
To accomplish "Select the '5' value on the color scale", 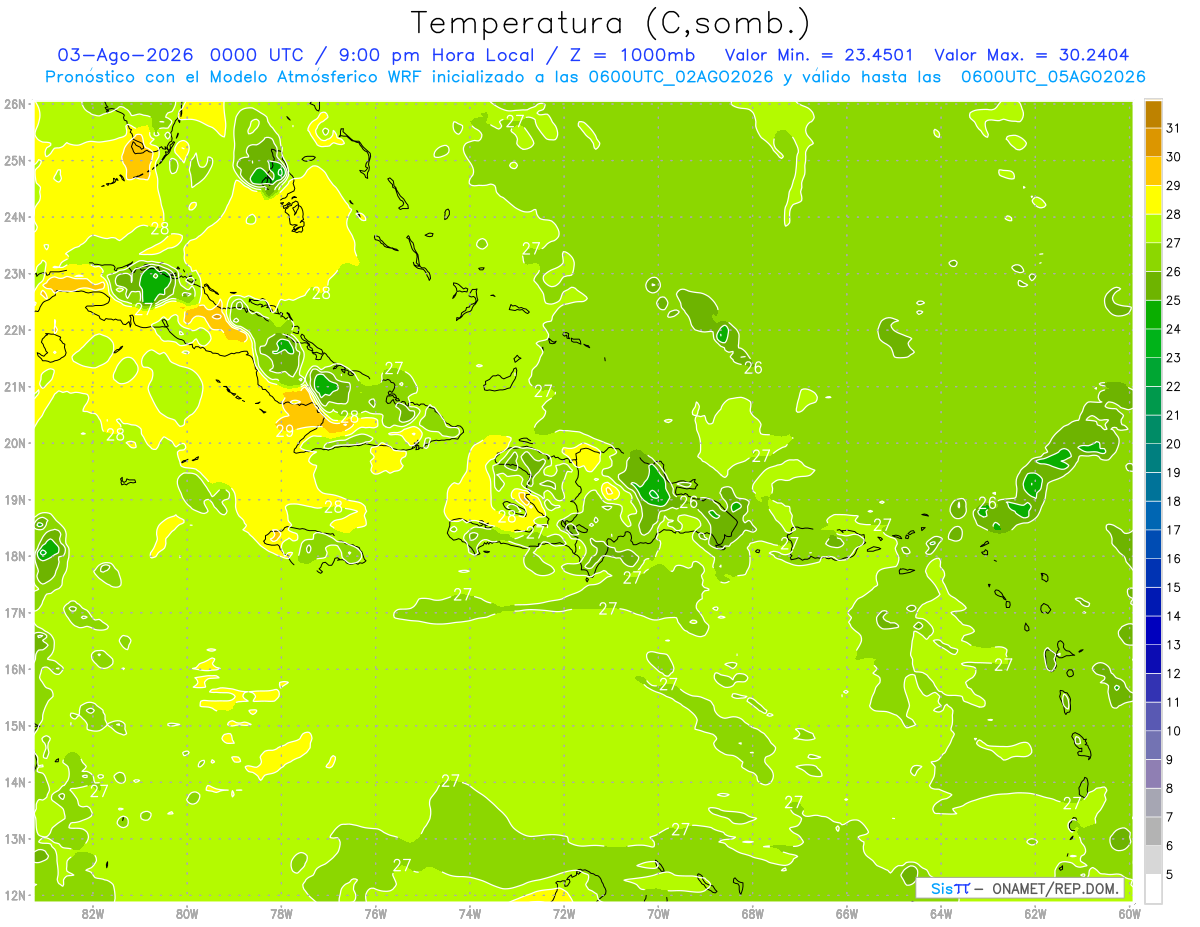I will pyautogui.click(x=1170, y=875).
